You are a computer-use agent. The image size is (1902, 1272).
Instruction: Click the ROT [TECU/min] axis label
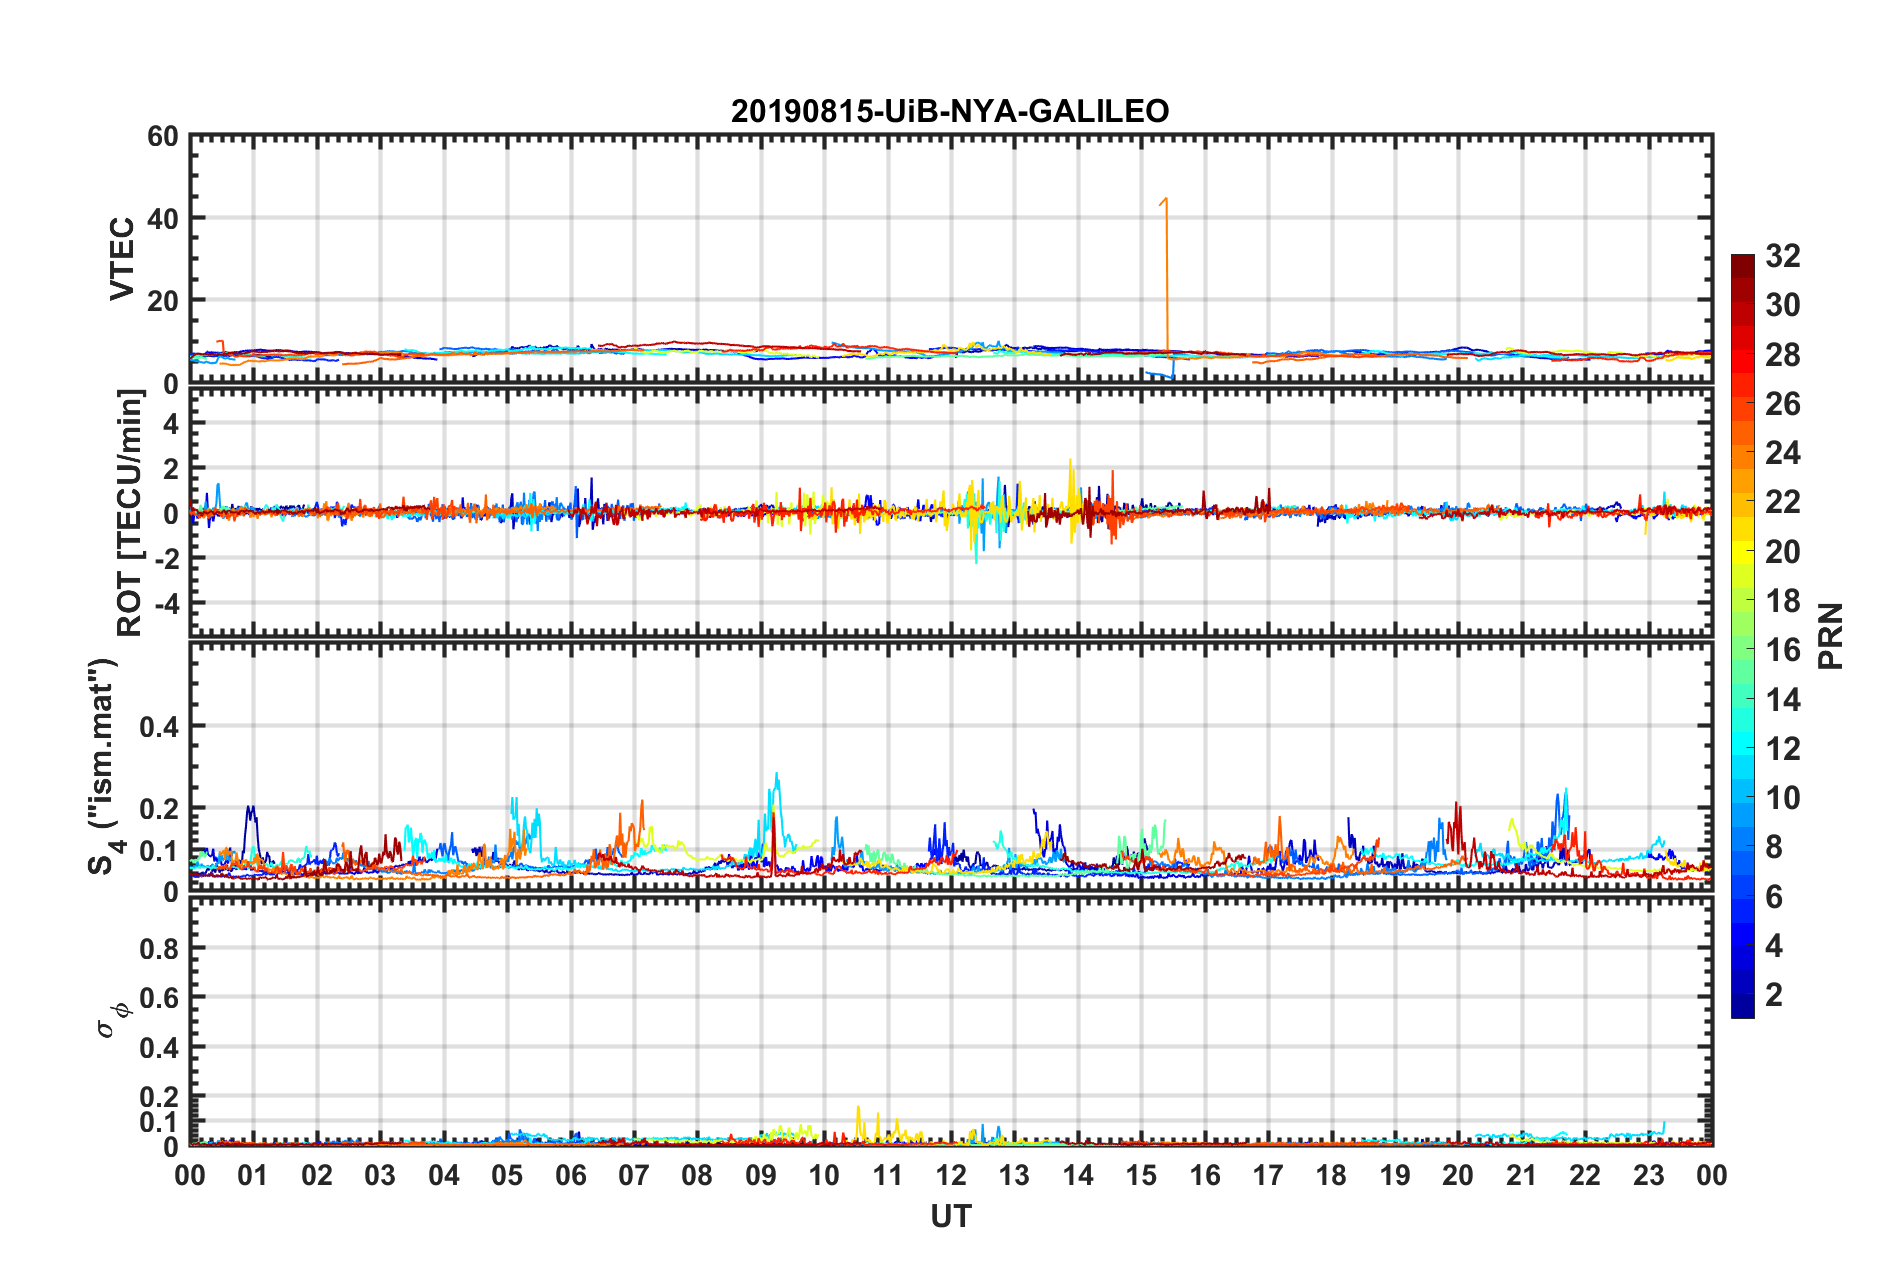131,513
